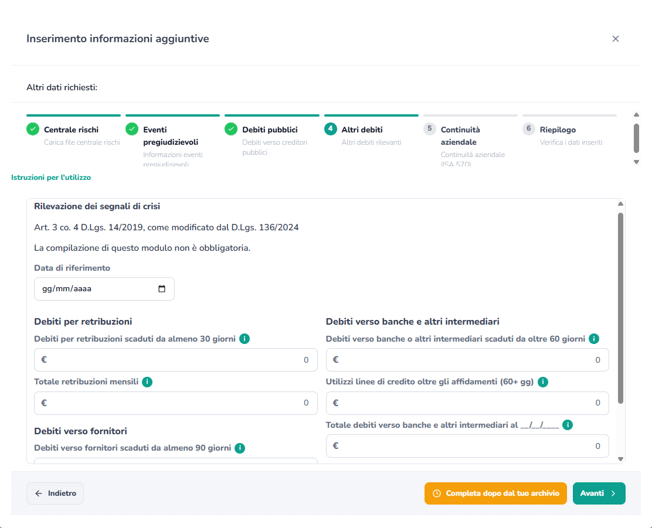Click the Avanti button

tap(599, 493)
